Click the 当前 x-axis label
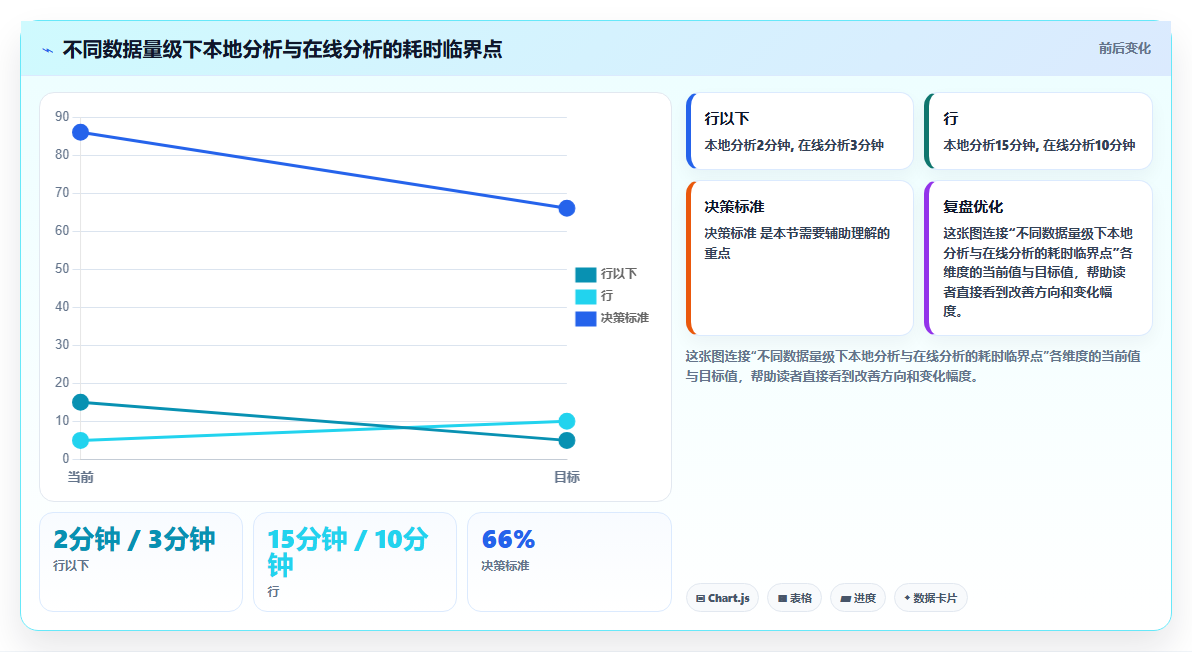Image resolution: width=1192 pixels, height=652 pixels. point(81,477)
